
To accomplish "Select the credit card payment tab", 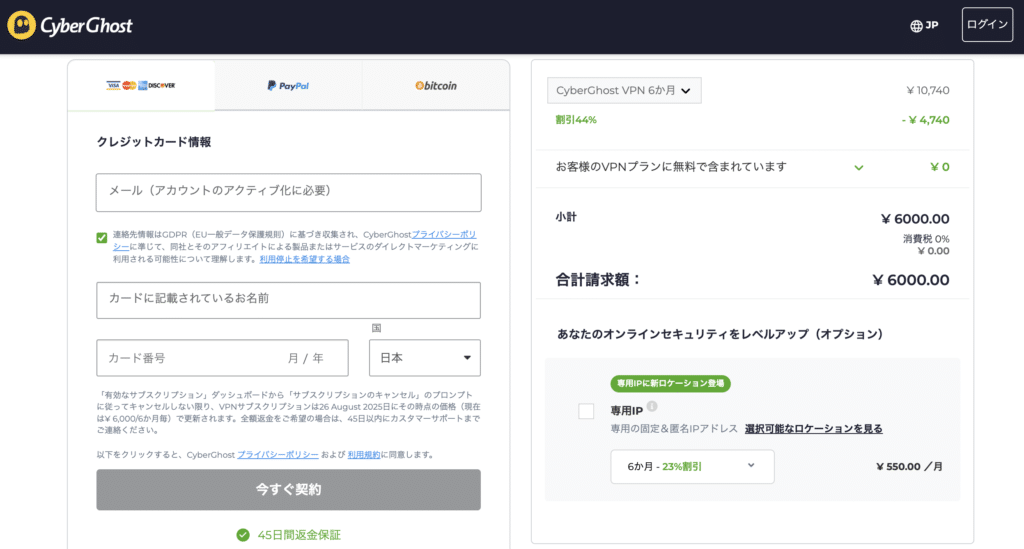I will [x=141, y=86].
